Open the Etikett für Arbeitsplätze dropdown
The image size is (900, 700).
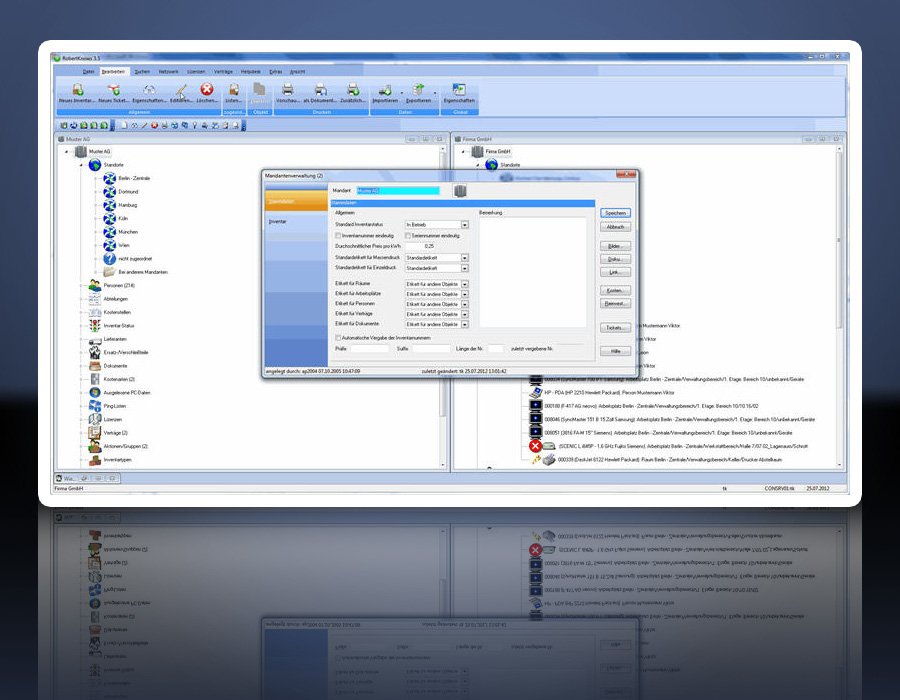[x=464, y=294]
